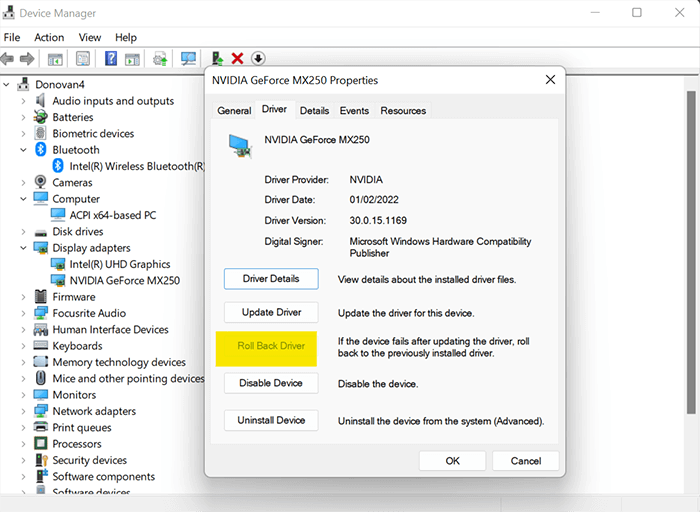
Task: Click the Device Manager title bar icon
Action: tap(8, 13)
